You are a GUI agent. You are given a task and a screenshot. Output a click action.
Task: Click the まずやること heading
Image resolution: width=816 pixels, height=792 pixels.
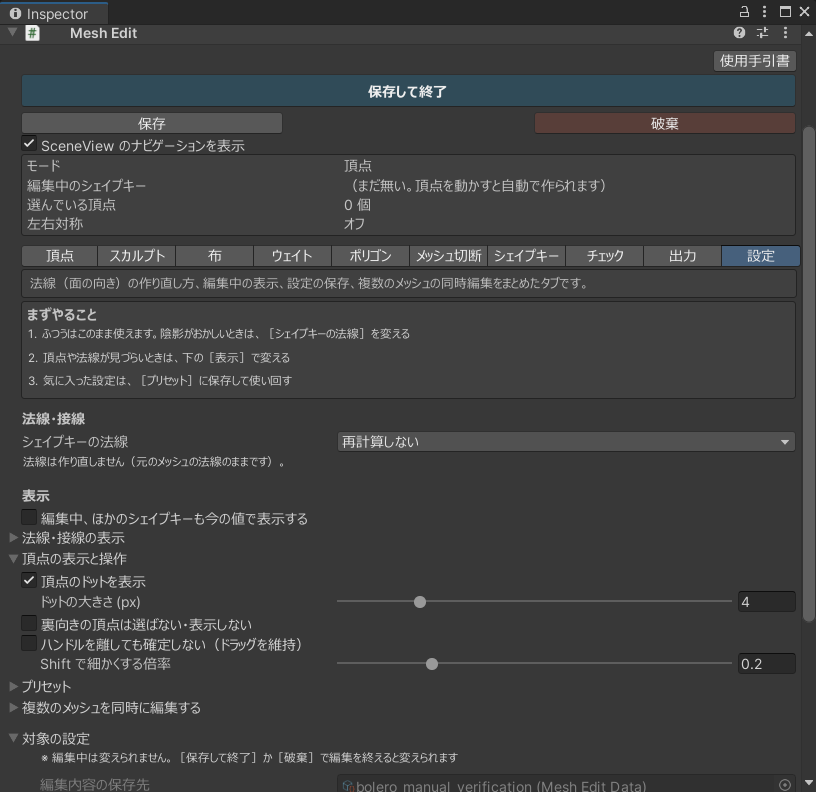tap(62, 314)
